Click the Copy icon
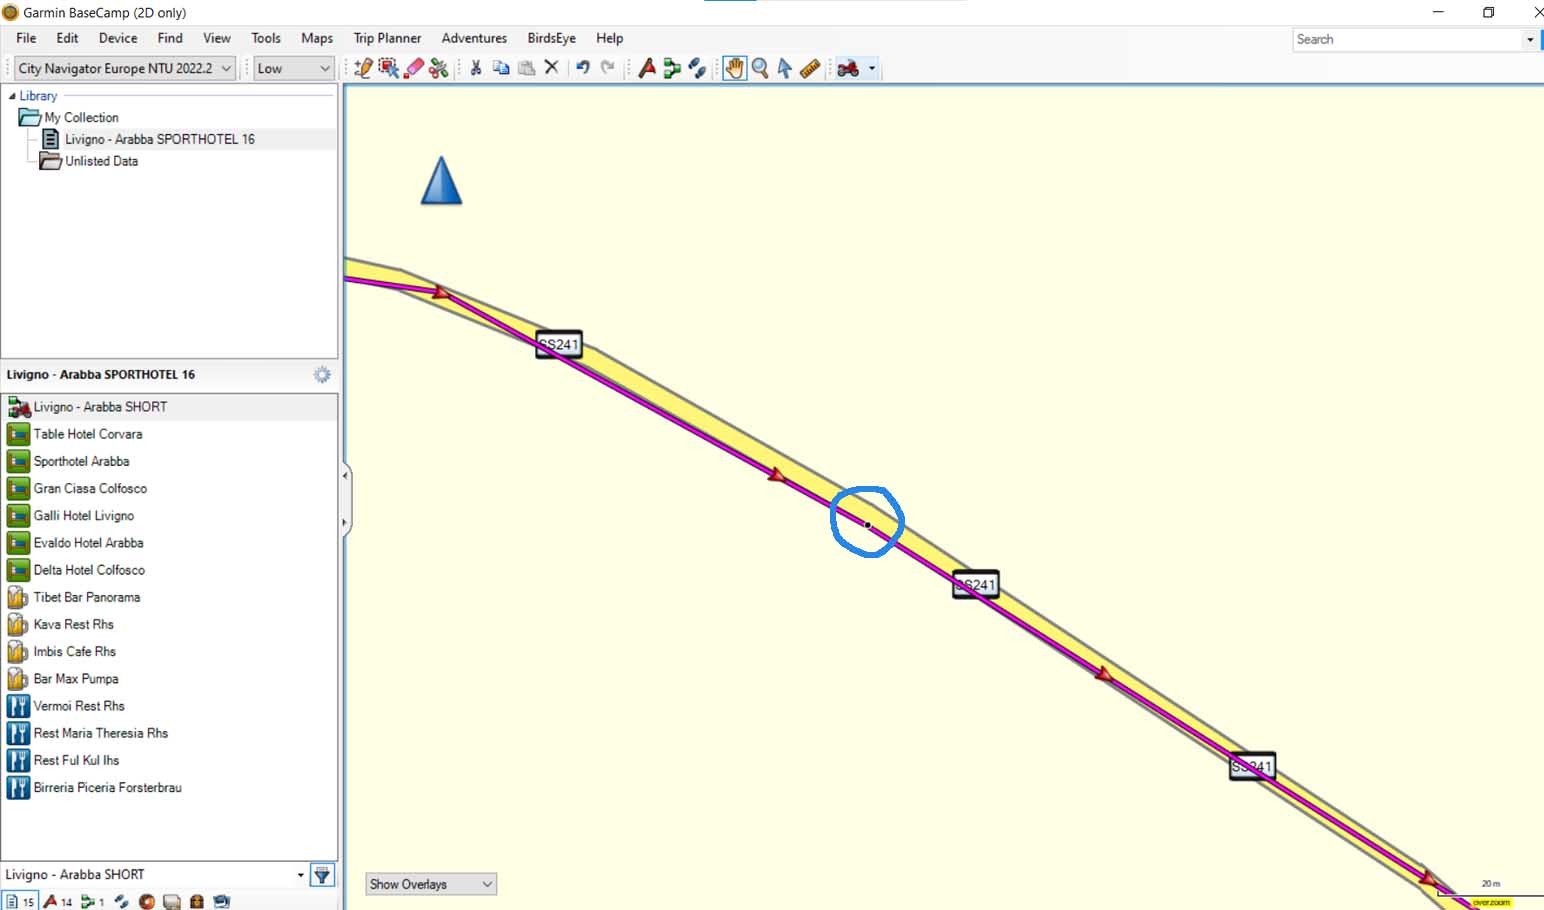 (501, 68)
